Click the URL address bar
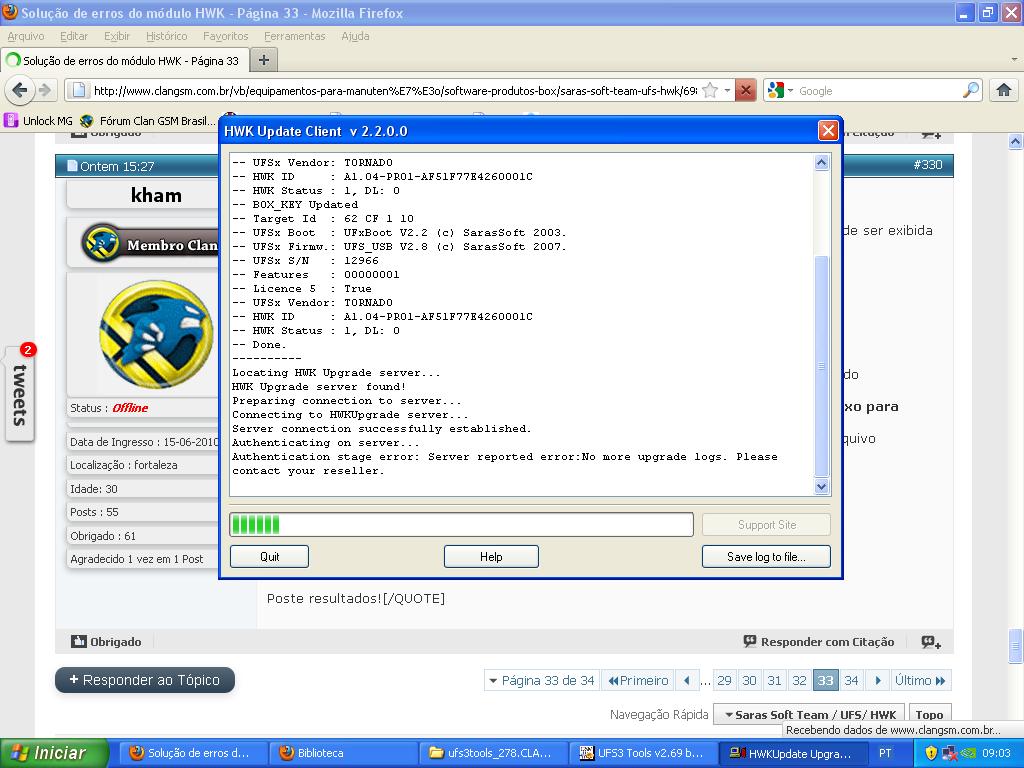Image resolution: width=1024 pixels, height=768 pixels. pyautogui.click(x=395, y=91)
